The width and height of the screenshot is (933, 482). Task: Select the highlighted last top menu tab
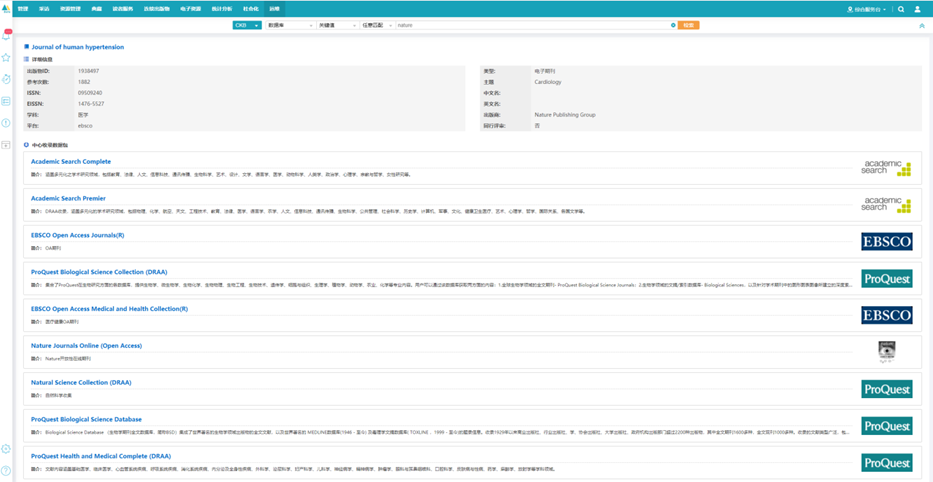274,10
